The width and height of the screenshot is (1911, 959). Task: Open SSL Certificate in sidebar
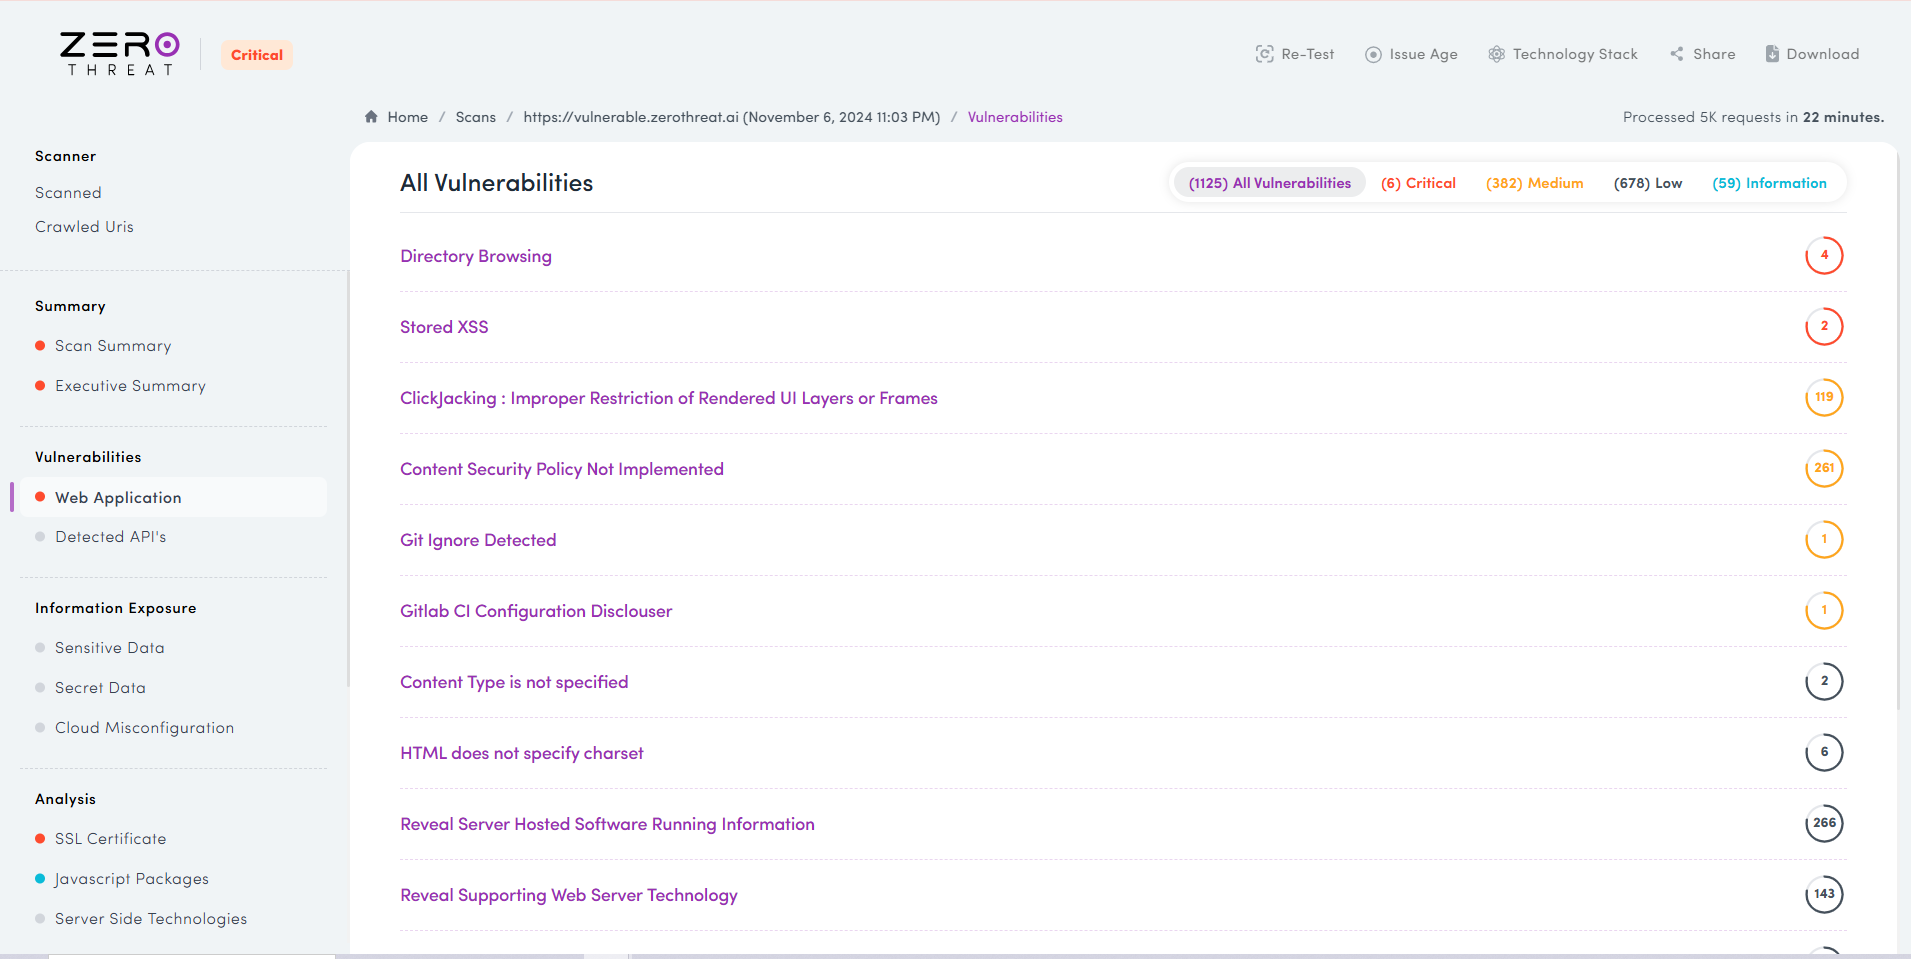click(110, 839)
